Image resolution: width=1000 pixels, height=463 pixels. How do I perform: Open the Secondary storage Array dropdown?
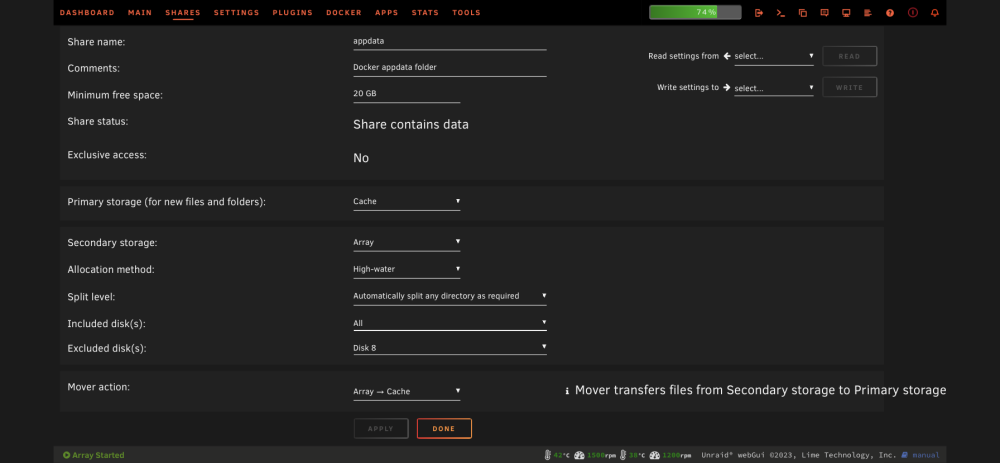(x=407, y=242)
